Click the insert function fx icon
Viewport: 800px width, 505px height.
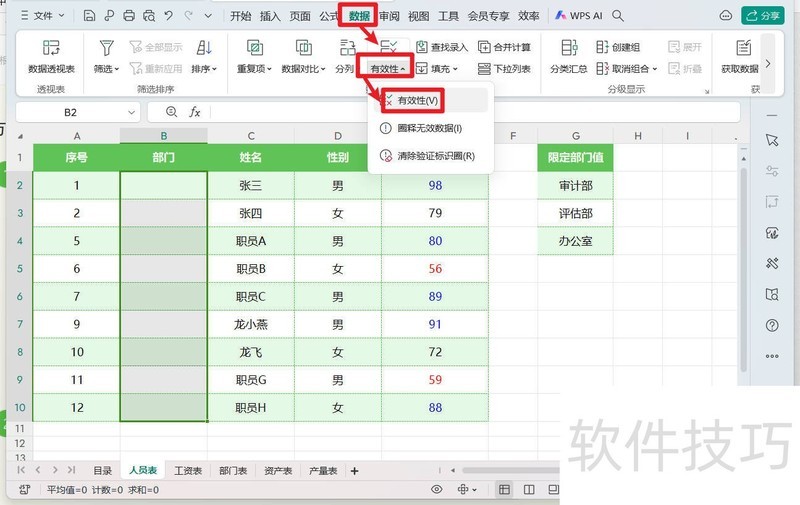pyautogui.click(x=195, y=112)
